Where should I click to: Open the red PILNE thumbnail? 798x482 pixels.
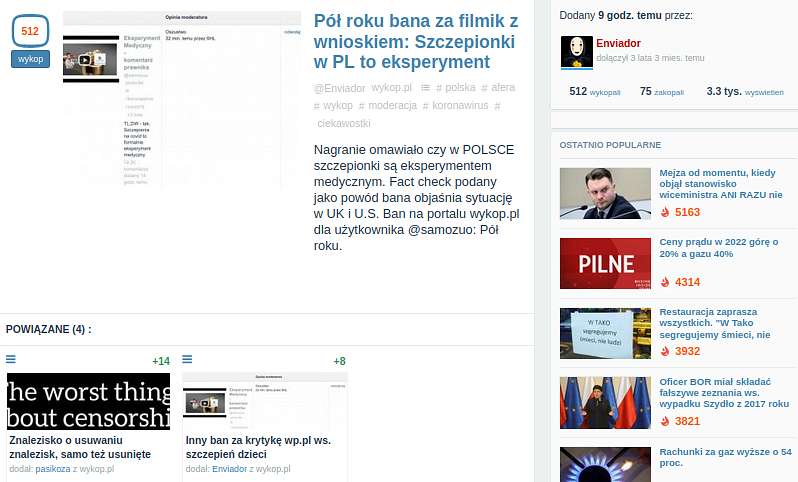tap(605, 263)
